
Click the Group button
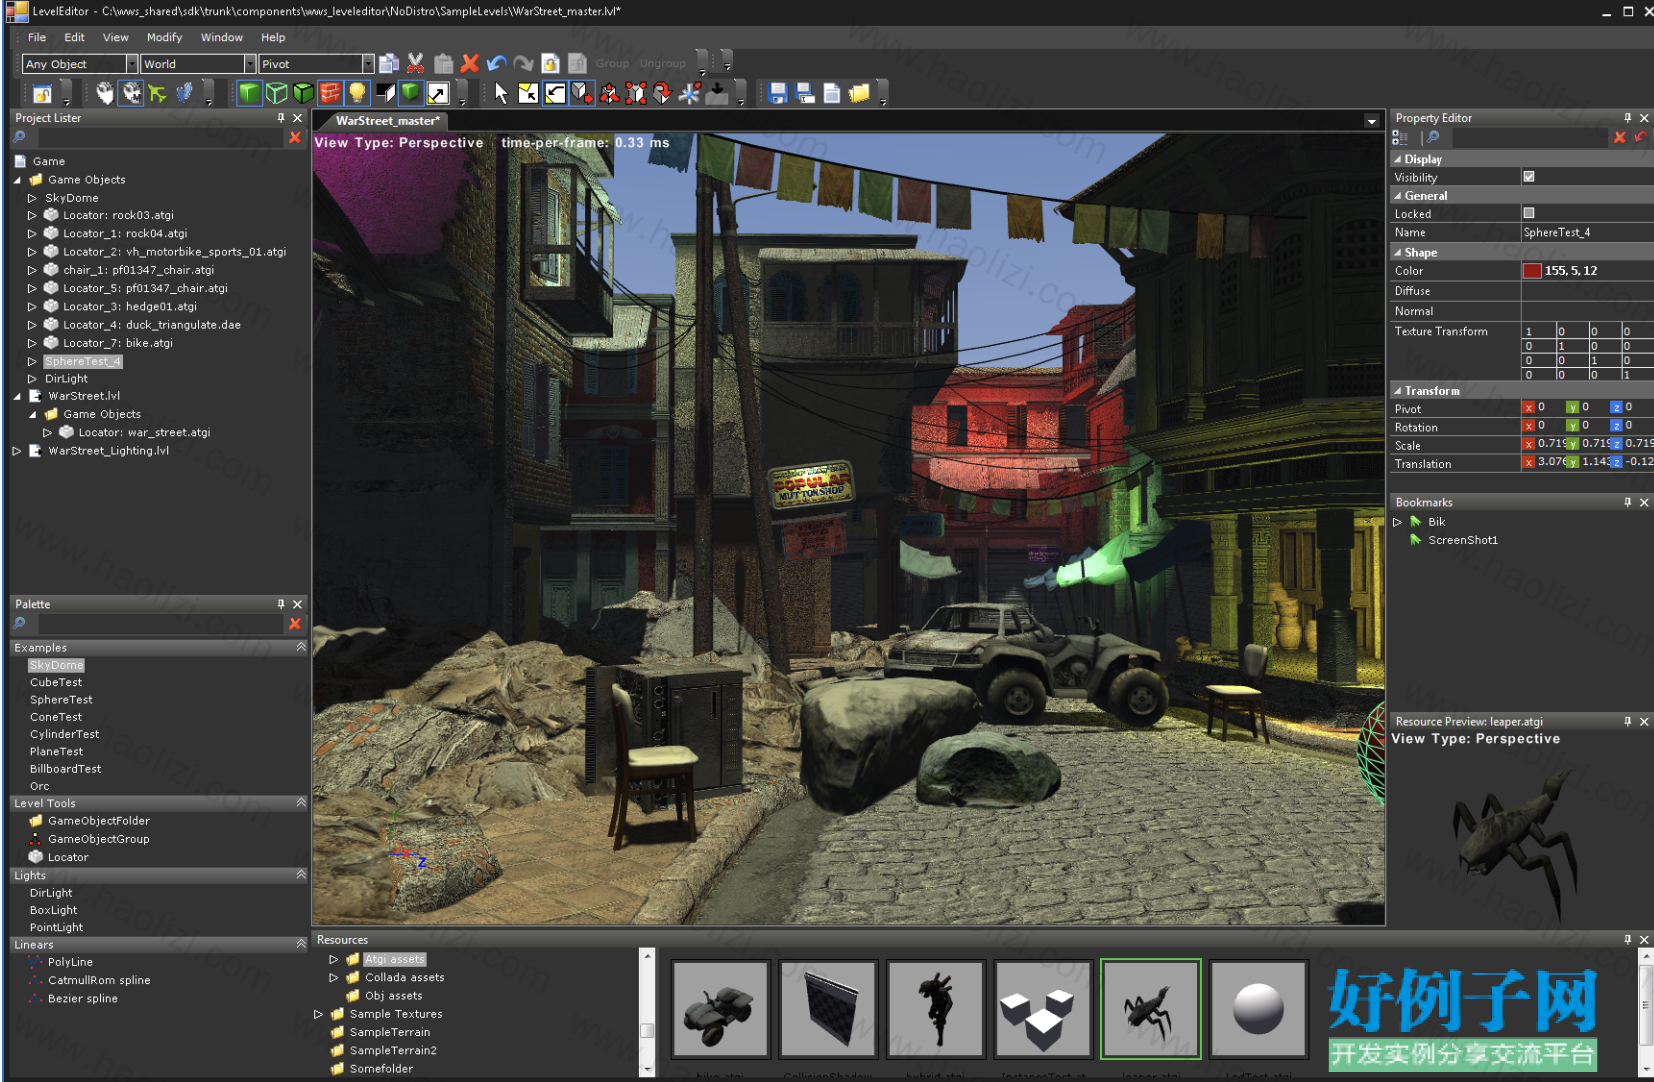[612, 63]
